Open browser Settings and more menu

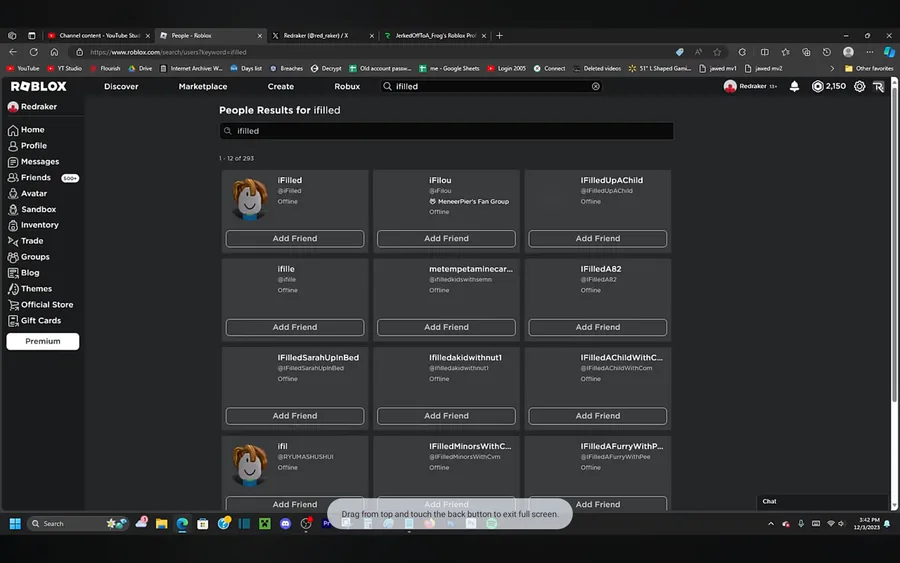870,52
